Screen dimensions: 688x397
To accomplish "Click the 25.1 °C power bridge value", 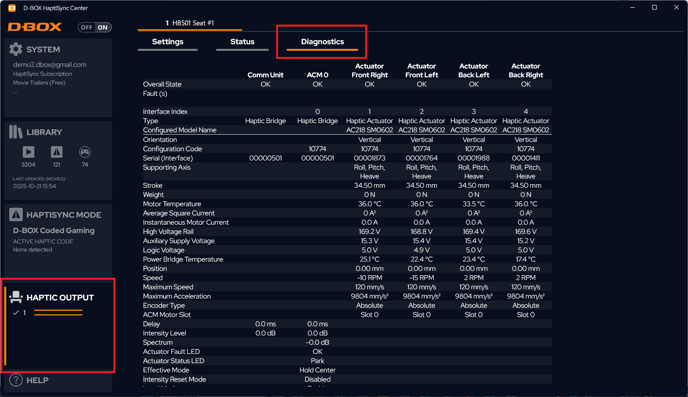I will (369, 259).
